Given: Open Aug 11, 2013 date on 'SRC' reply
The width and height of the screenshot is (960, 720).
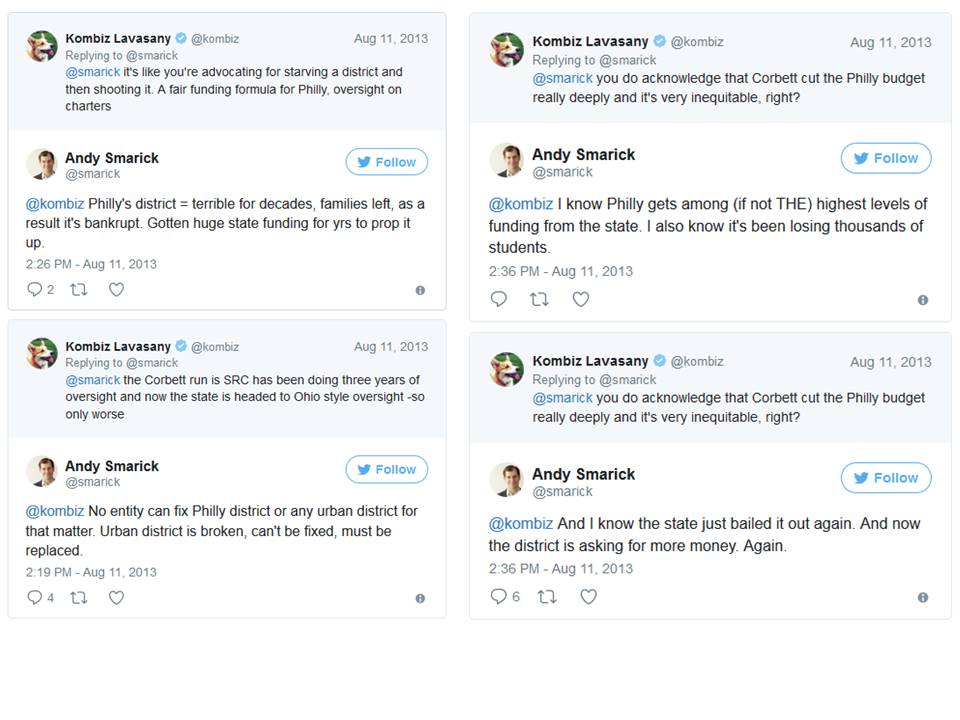Looking at the screenshot, I should 391,347.
